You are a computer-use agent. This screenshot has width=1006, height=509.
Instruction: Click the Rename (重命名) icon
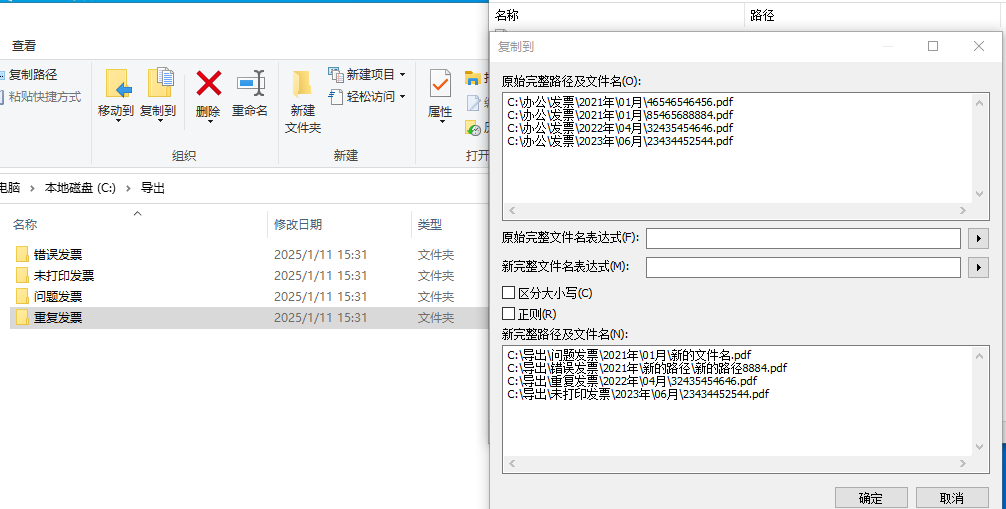(251, 83)
